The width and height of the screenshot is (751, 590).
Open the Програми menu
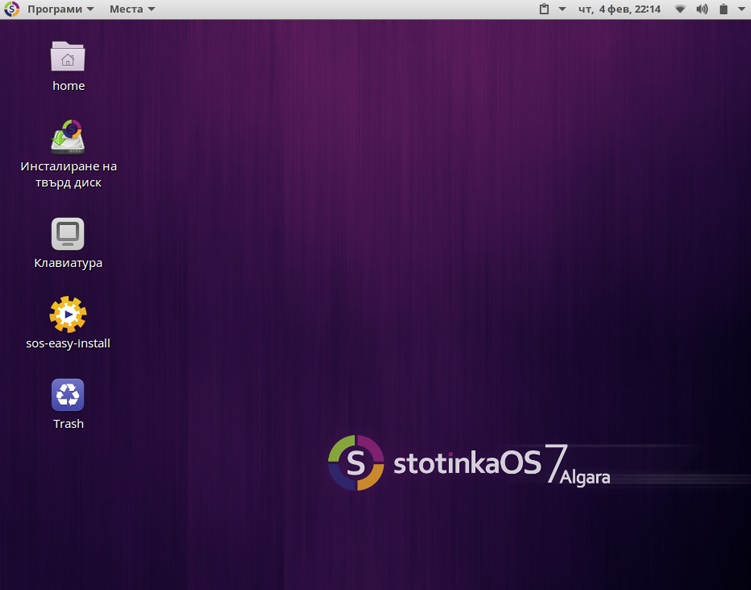tap(60, 9)
